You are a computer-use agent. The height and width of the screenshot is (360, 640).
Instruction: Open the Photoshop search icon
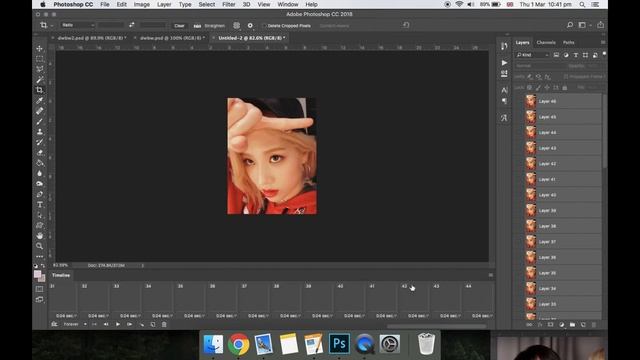570,25
